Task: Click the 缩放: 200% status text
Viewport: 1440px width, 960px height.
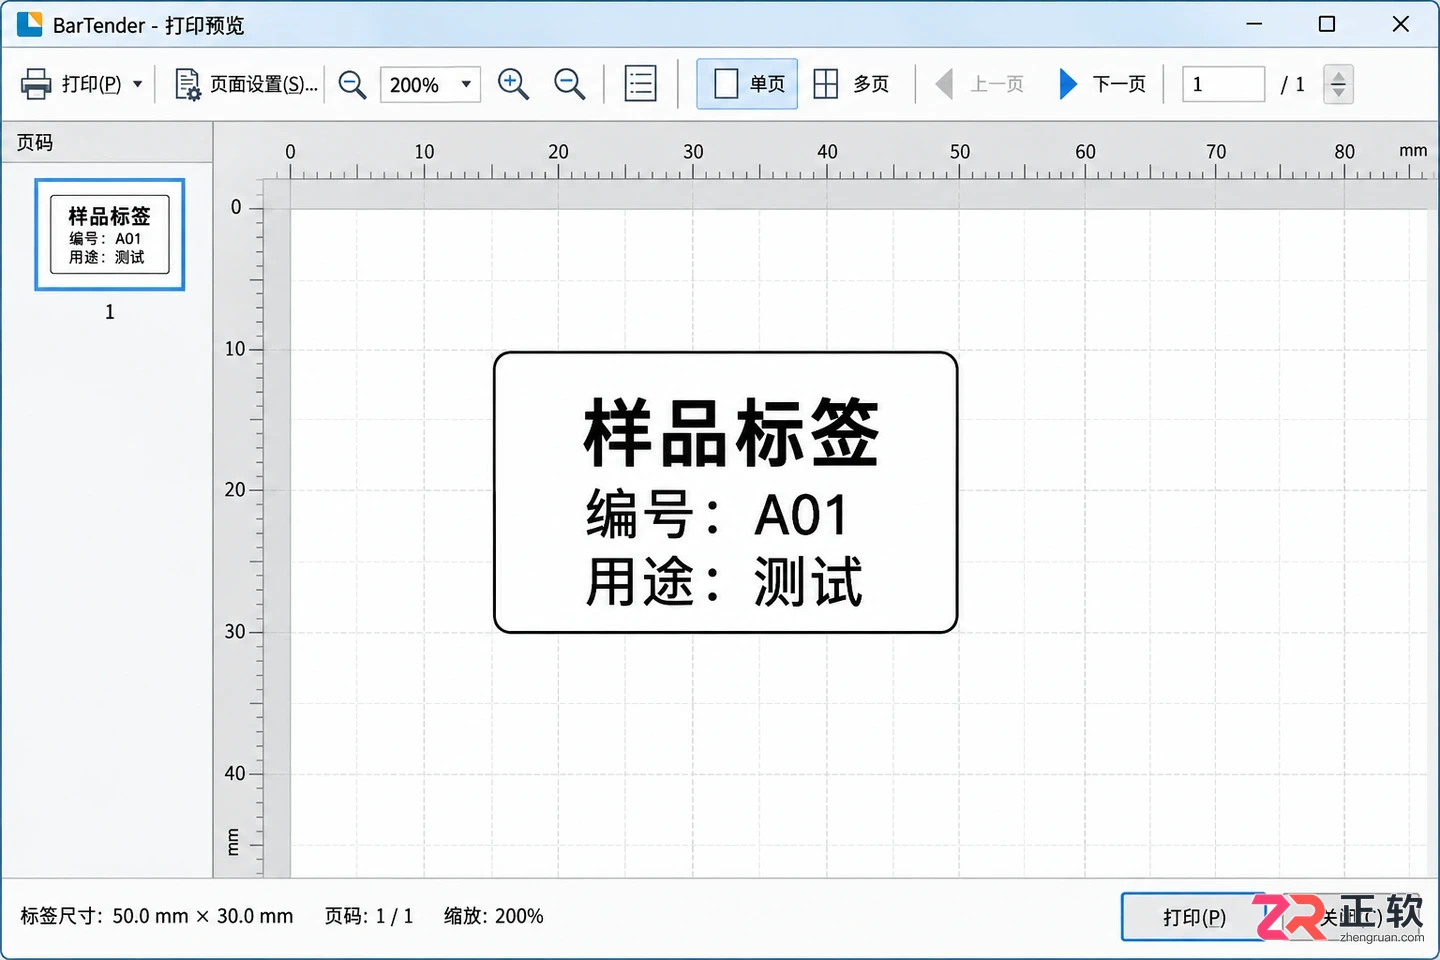Action: pos(494,916)
